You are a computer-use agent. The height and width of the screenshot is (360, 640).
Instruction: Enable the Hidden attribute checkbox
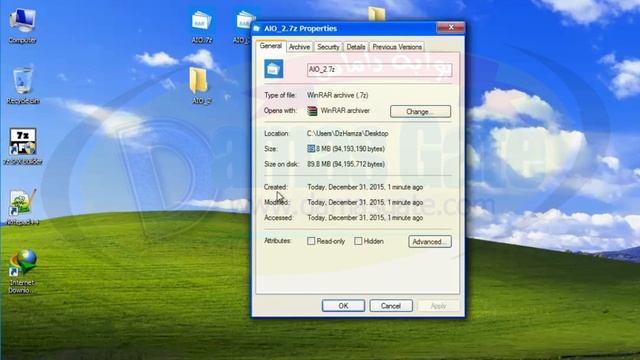(358, 241)
